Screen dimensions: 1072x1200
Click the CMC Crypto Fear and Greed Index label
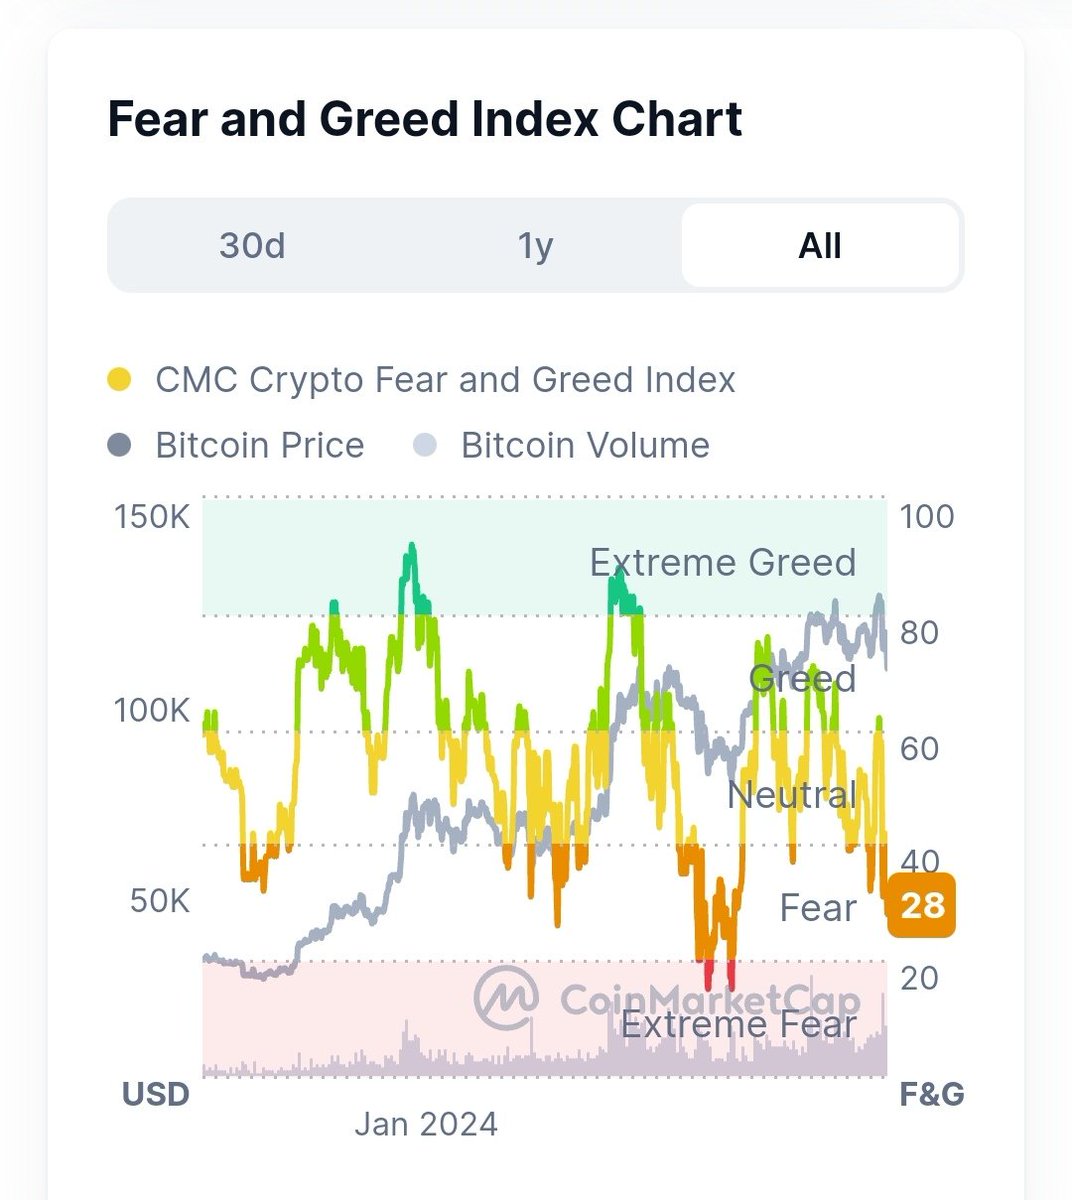pyautogui.click(x=445, y=380)
